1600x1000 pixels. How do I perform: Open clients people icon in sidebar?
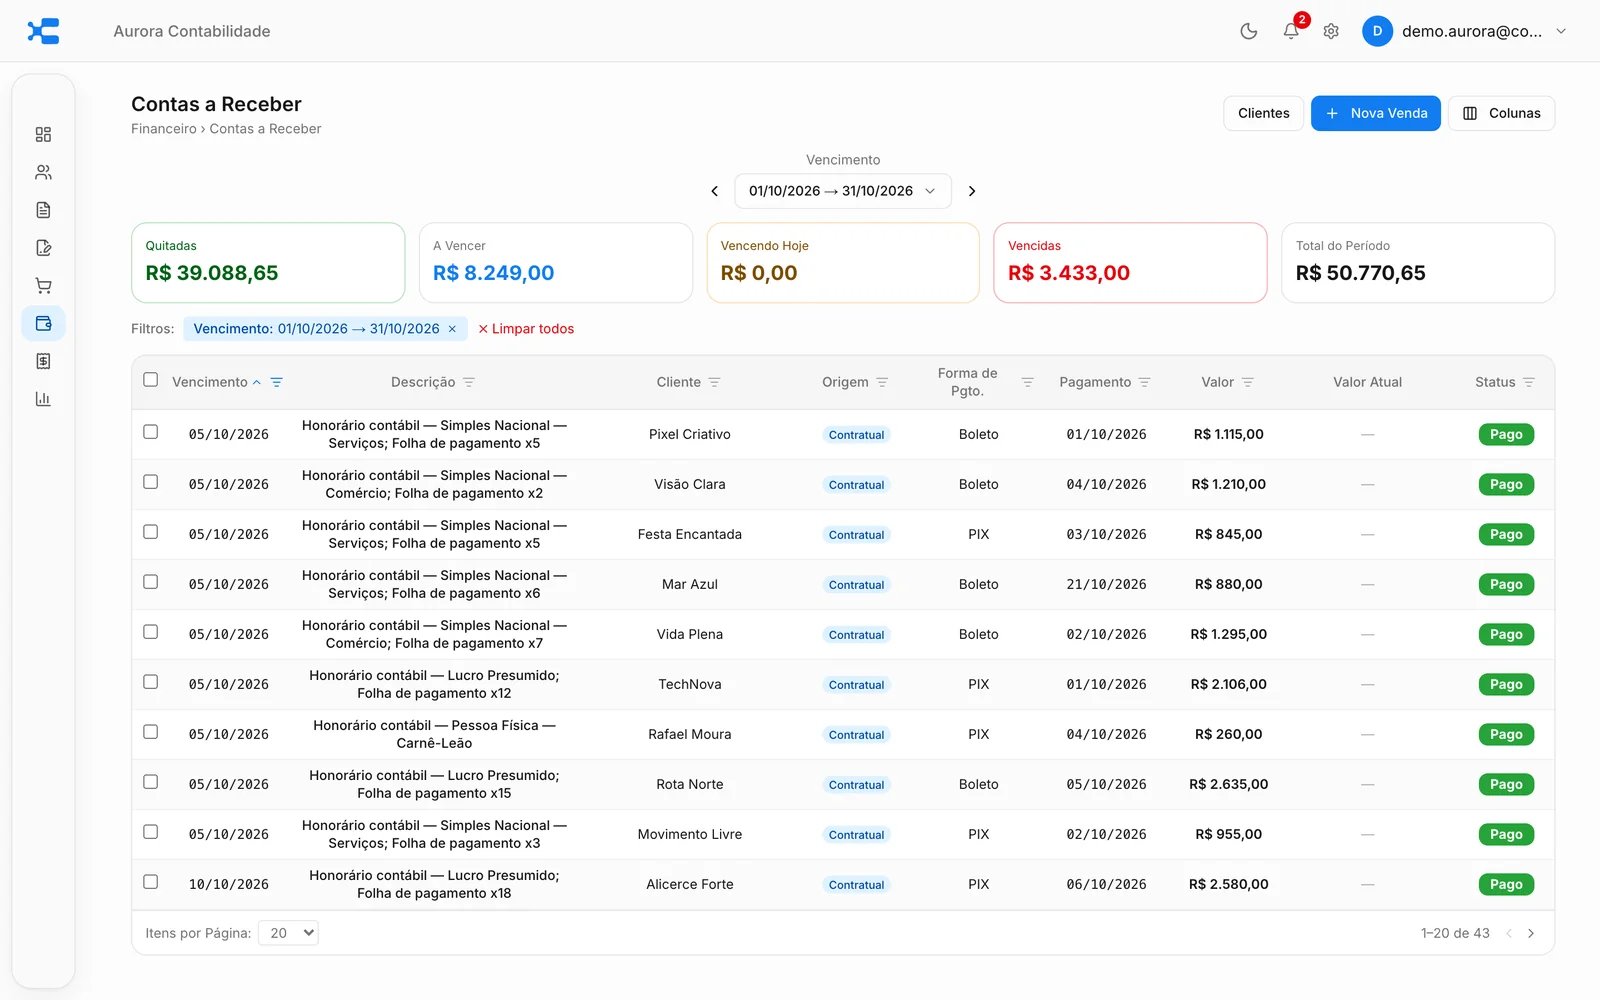pyautogui.click(x=43, y=172)
